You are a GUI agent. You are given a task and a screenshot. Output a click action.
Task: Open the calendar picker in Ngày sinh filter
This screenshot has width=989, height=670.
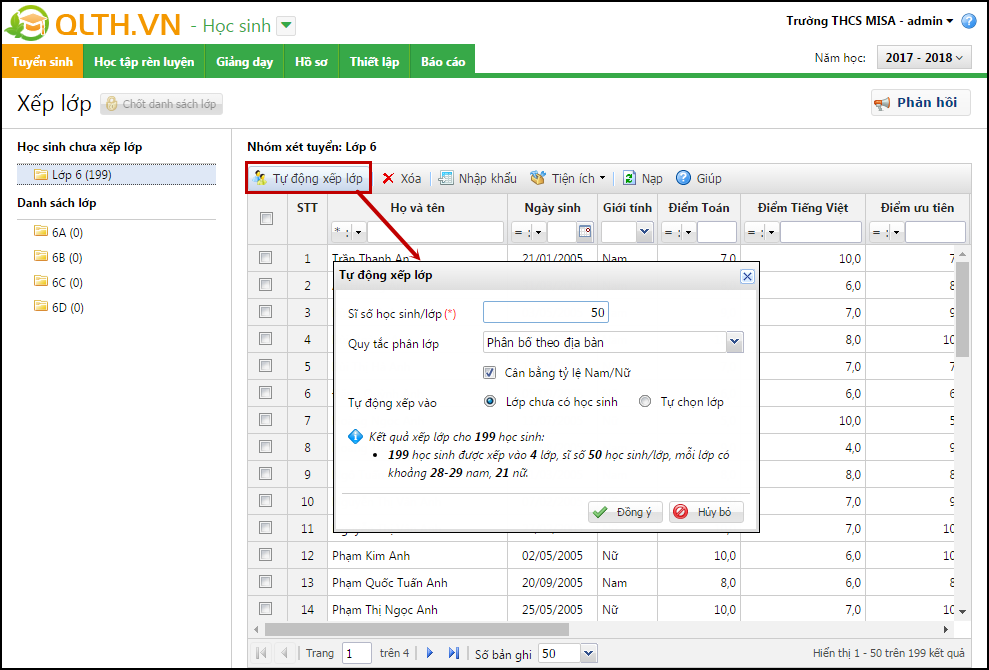(585, 232)
